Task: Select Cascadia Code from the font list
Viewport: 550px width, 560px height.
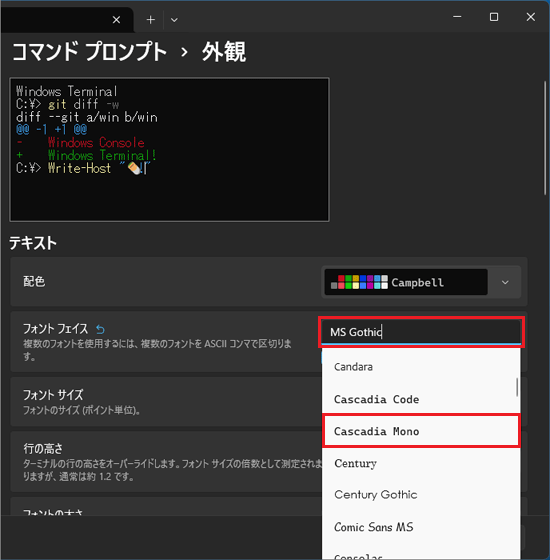Action: pos(421,399)
